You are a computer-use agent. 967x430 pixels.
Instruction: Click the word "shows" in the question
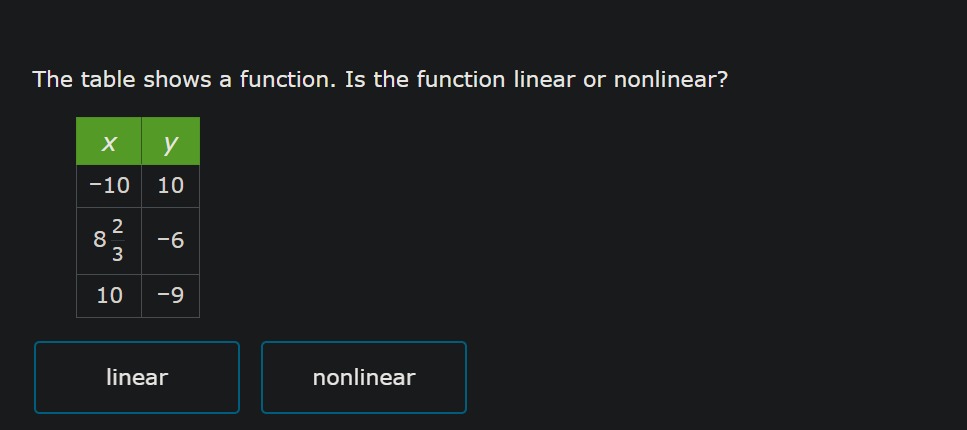(x=178, y=80)
